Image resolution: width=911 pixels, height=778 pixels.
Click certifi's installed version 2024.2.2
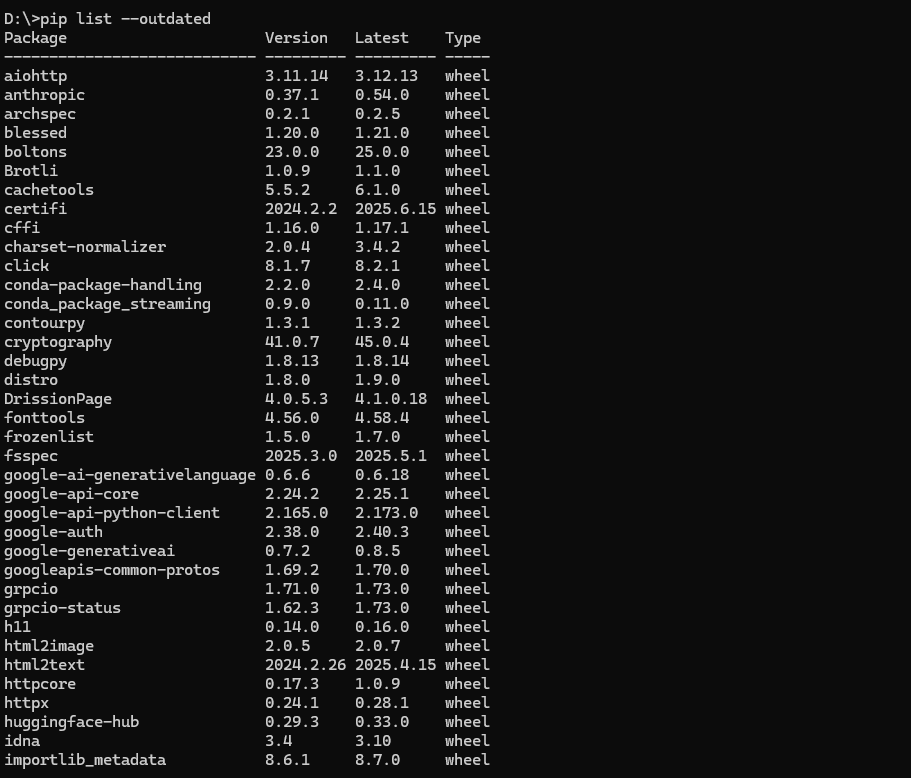[x=301, y=209]
